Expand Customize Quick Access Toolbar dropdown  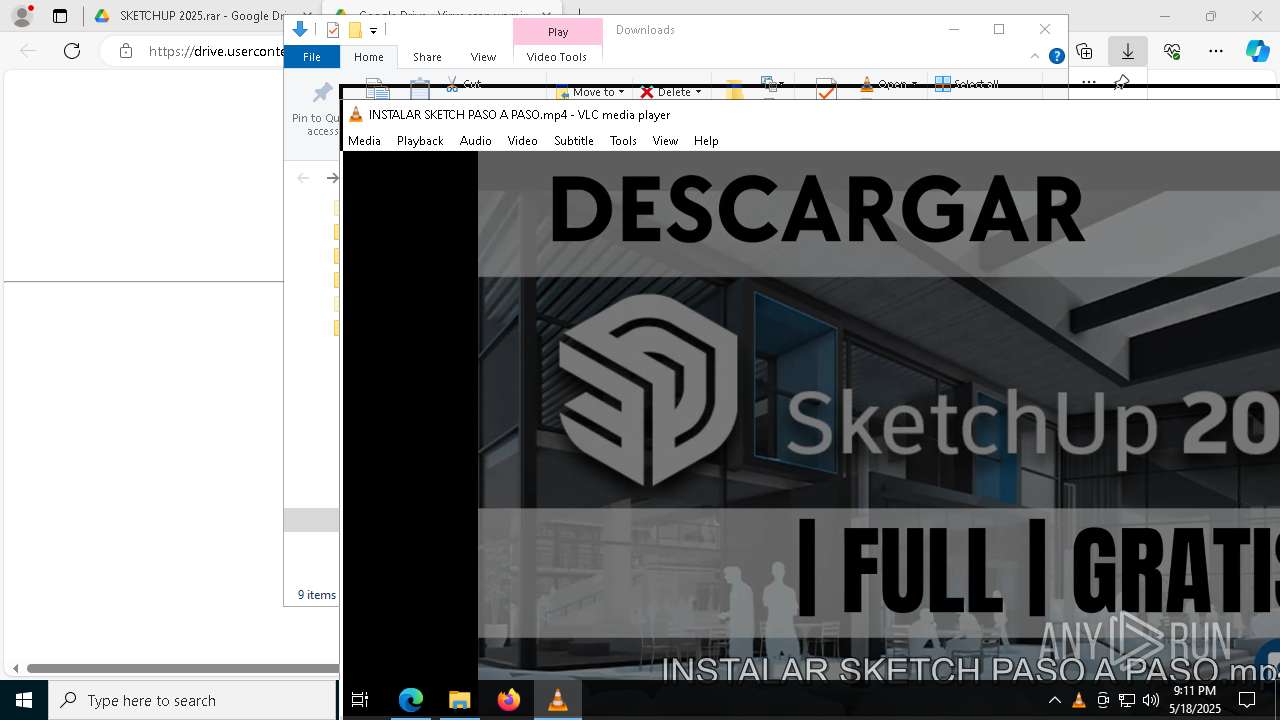pyautogui.click(x=373, y=31)
